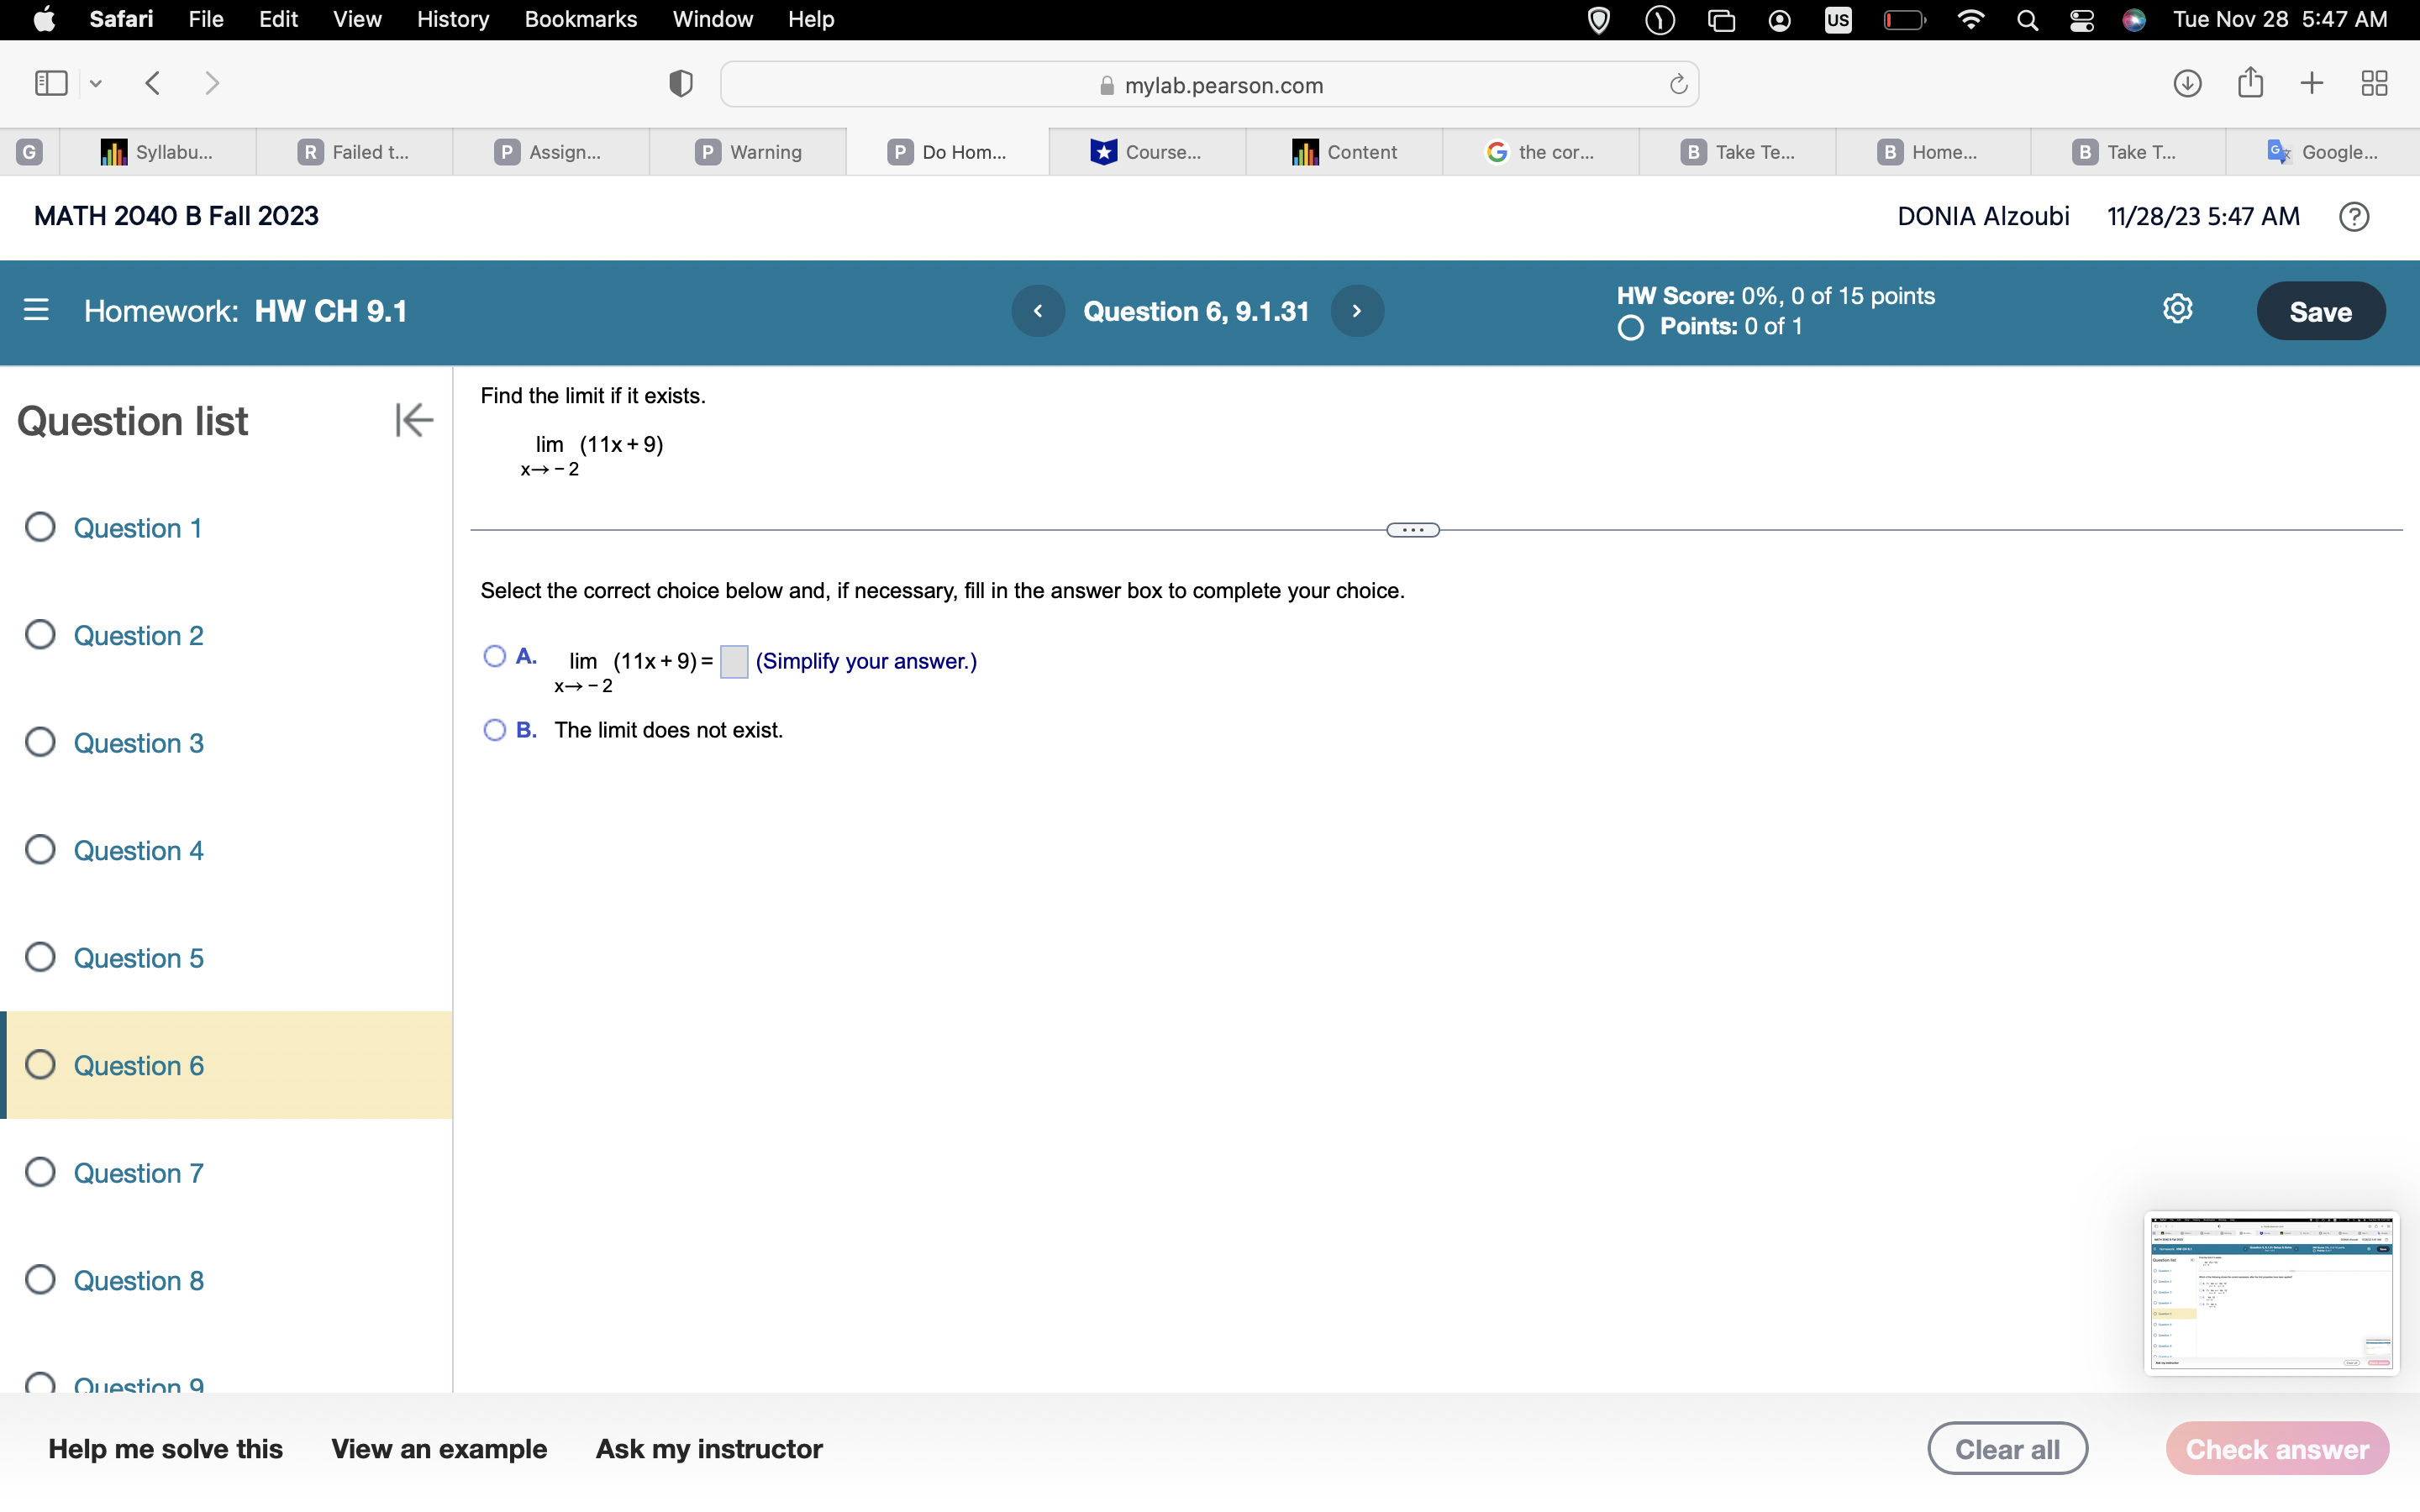Select answer choice A radio button

pyautogui.click(x=496, y=656)
